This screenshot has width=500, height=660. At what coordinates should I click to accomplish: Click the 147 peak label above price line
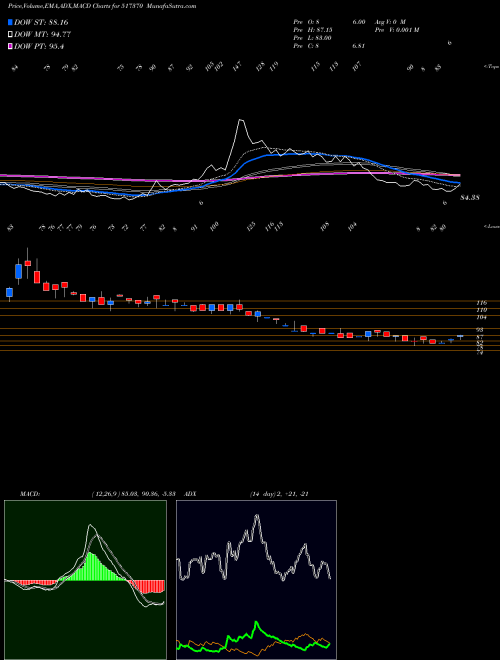coord(237,67)
